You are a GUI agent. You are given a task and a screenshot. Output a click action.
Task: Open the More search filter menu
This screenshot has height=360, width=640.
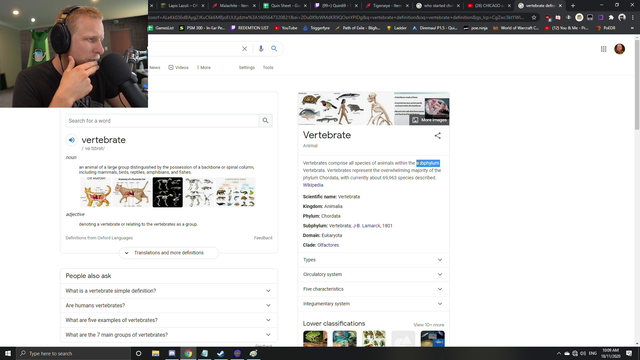204,68
